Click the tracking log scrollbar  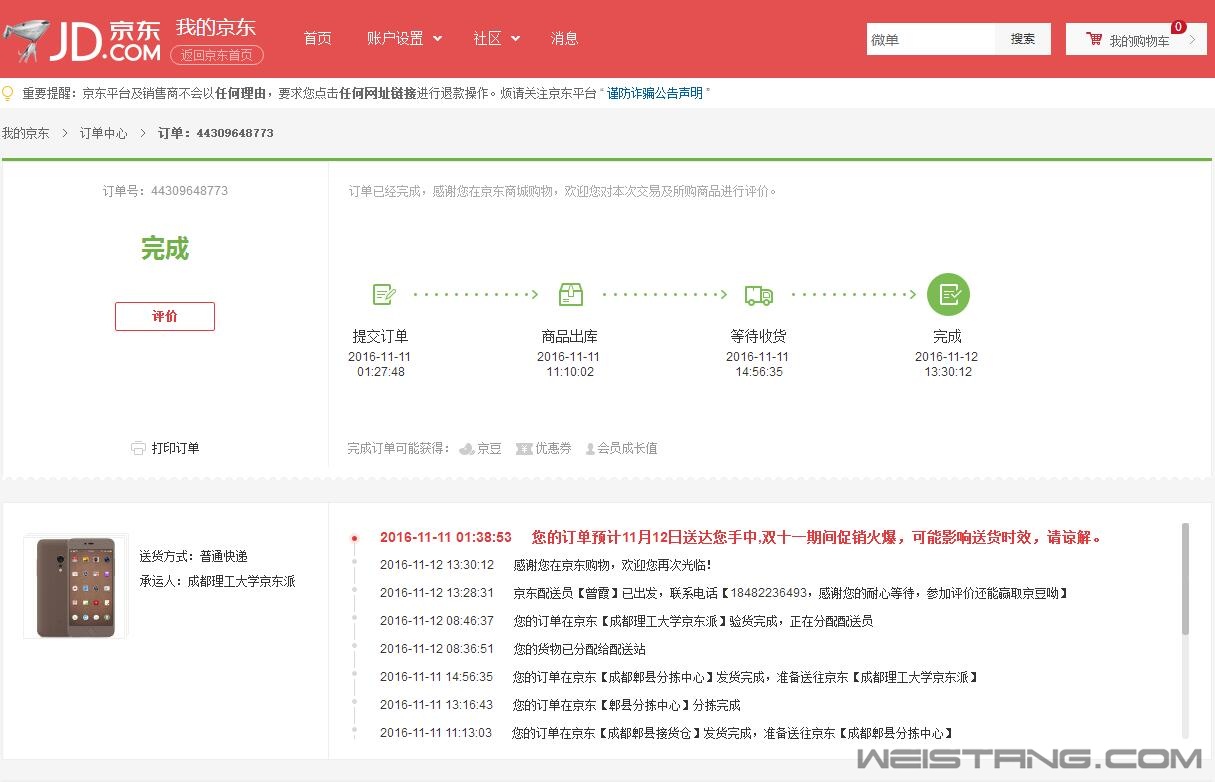1186,578
